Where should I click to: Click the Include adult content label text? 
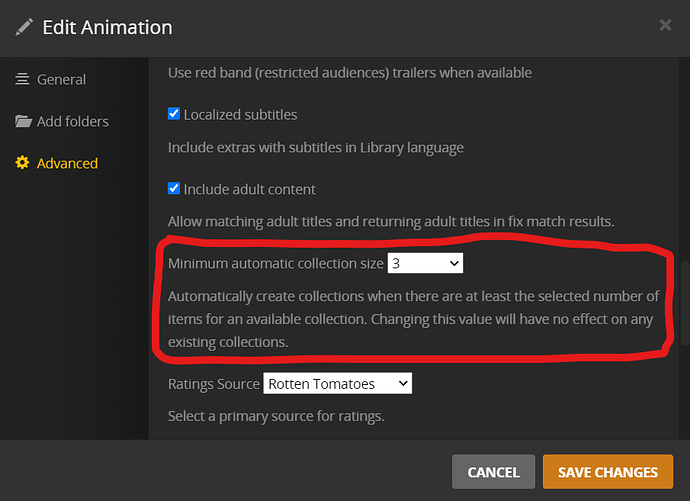[x=249, y=189]
